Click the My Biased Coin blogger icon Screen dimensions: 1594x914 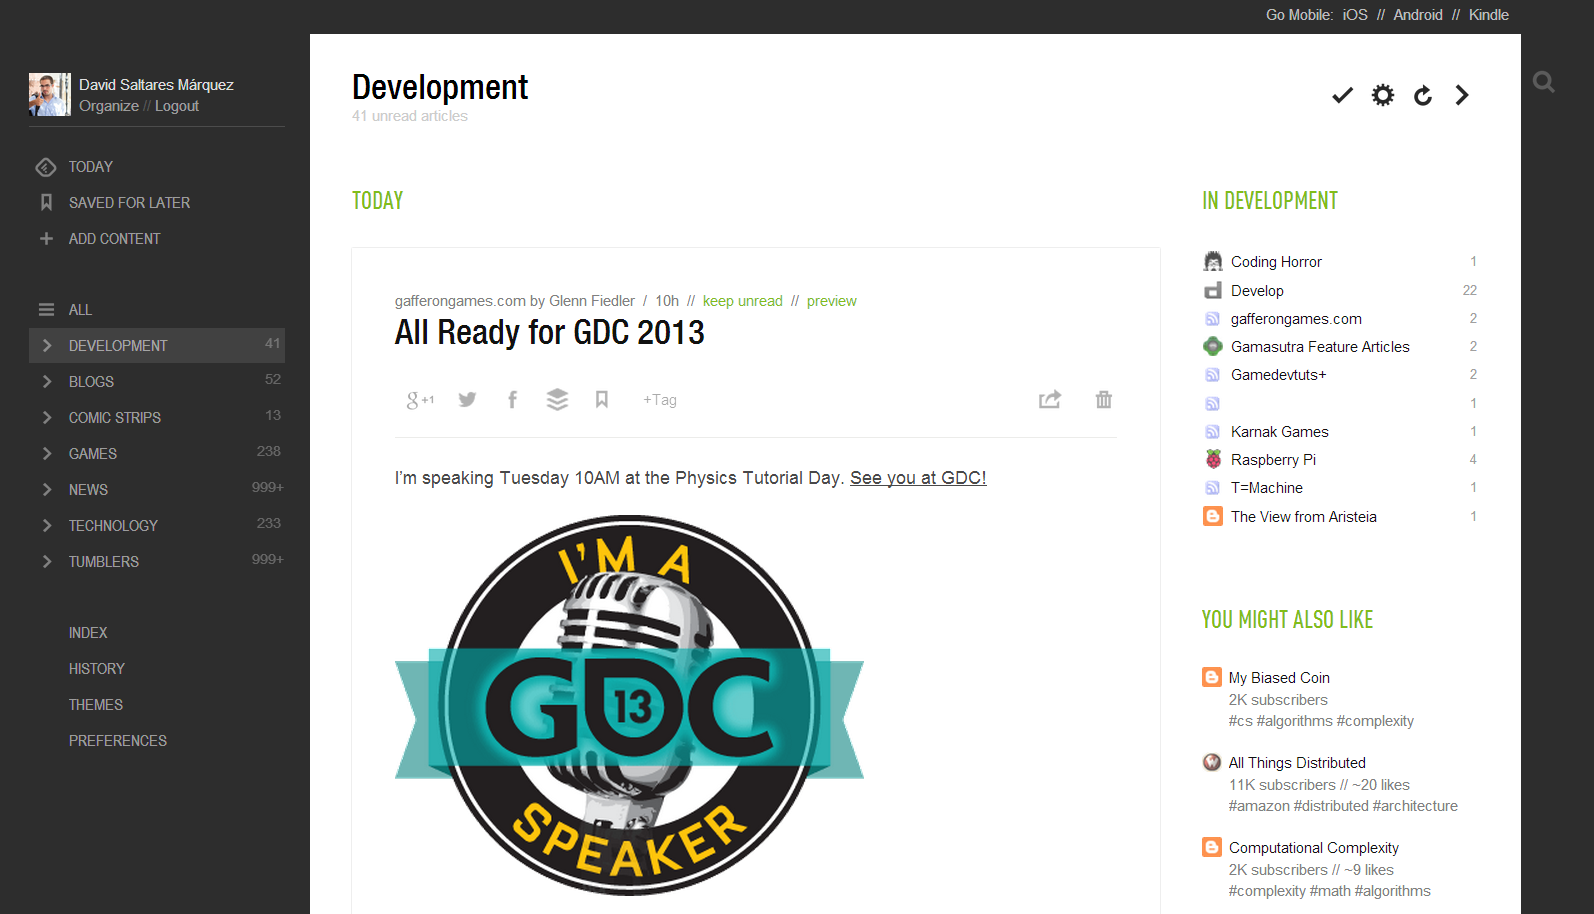tap(1212, 678)
